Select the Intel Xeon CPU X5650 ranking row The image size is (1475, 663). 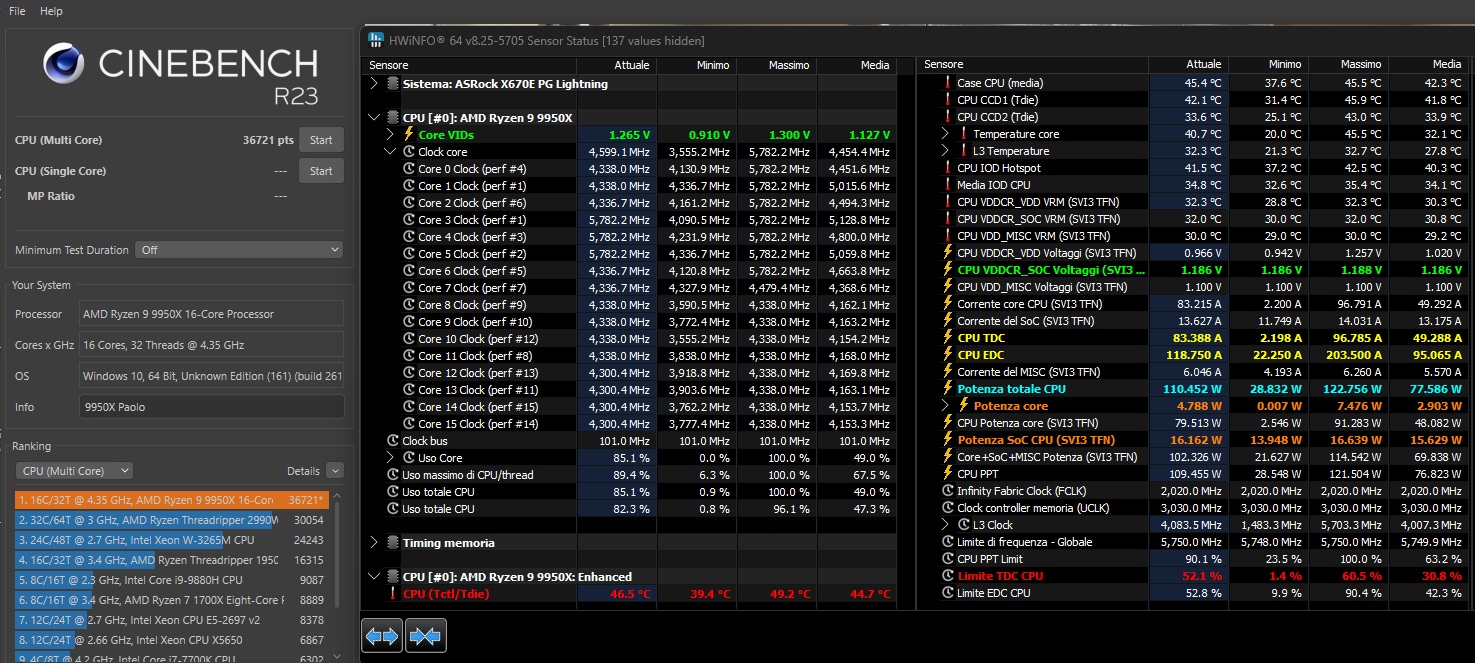[x=172, y=640]
